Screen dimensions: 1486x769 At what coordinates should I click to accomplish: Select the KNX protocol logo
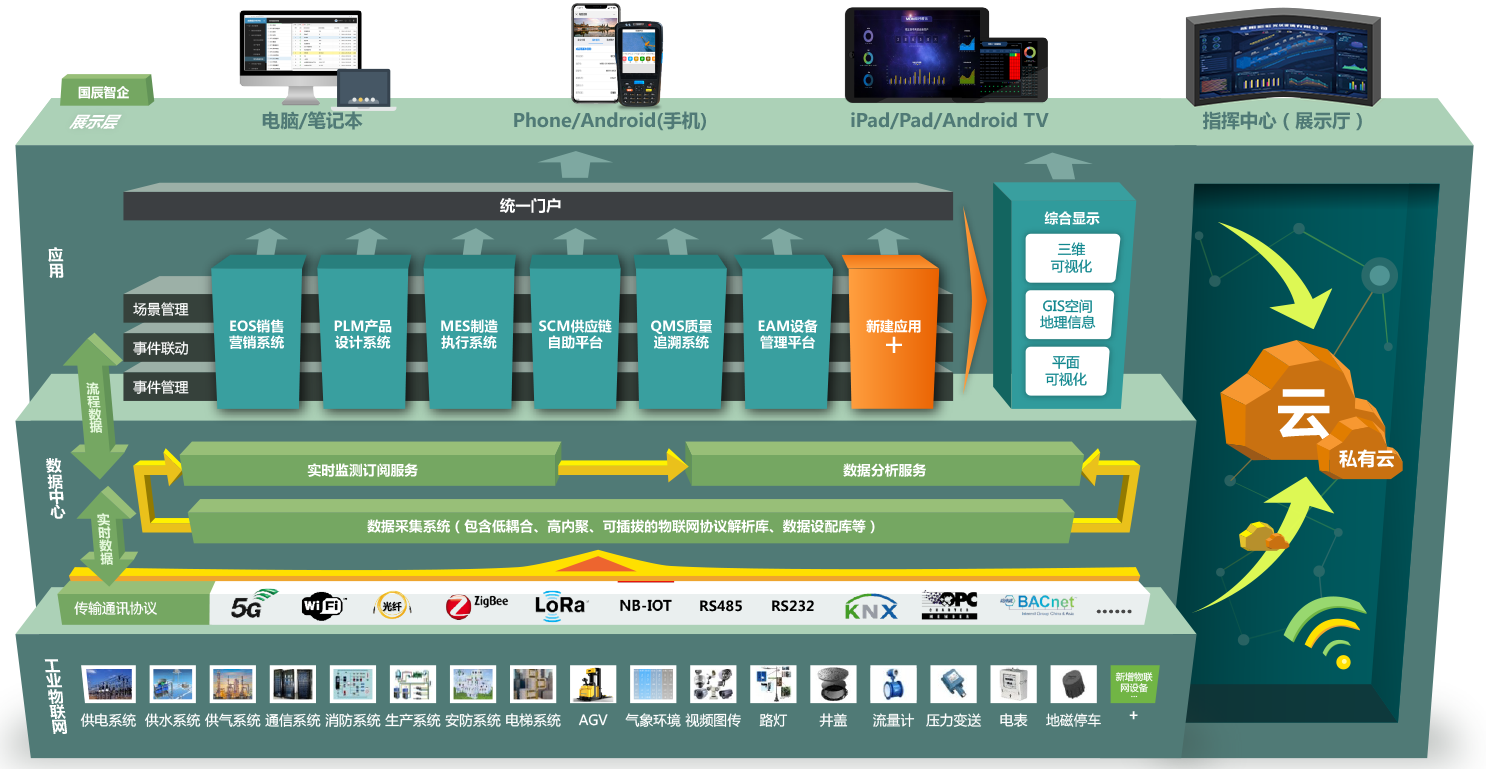[871, 607]
